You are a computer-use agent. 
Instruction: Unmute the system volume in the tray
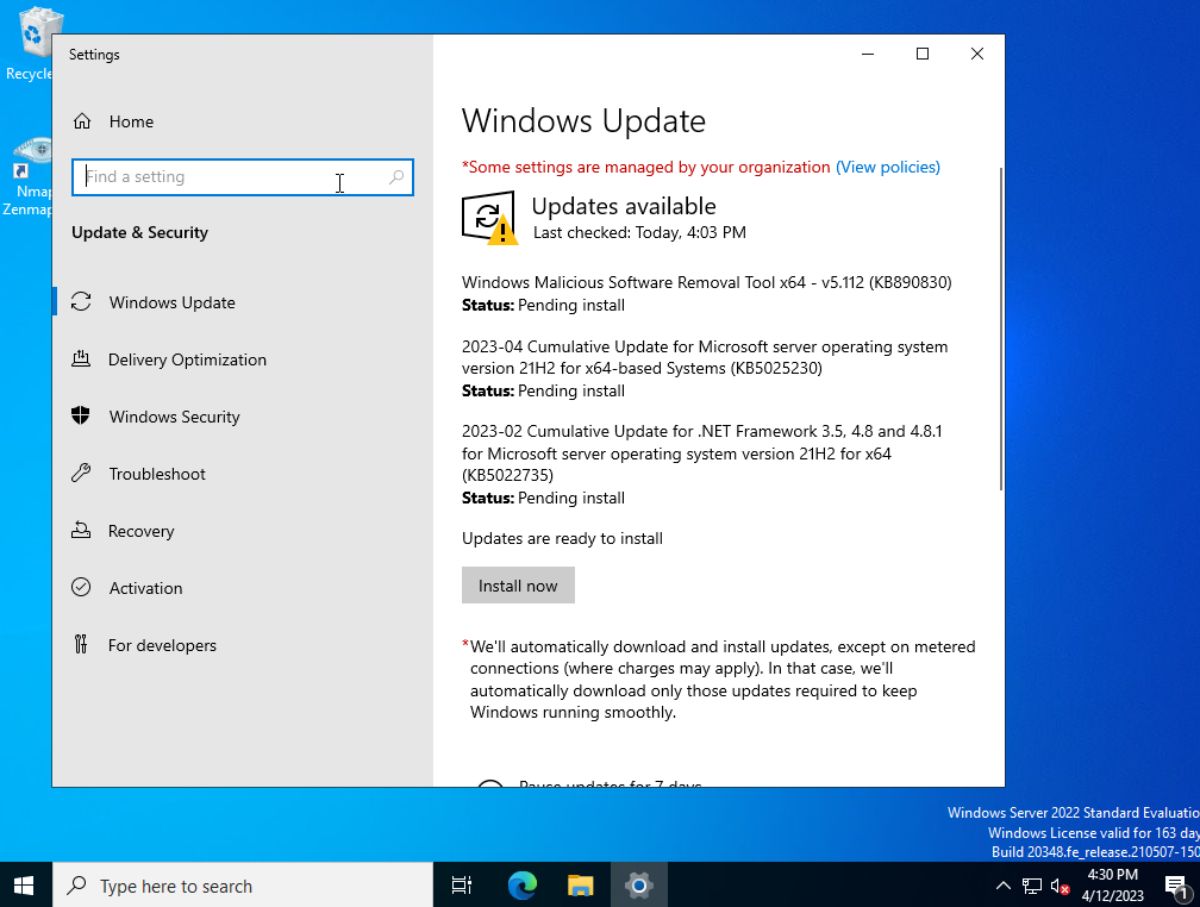pyautogui.click(x=1057, y=885)
